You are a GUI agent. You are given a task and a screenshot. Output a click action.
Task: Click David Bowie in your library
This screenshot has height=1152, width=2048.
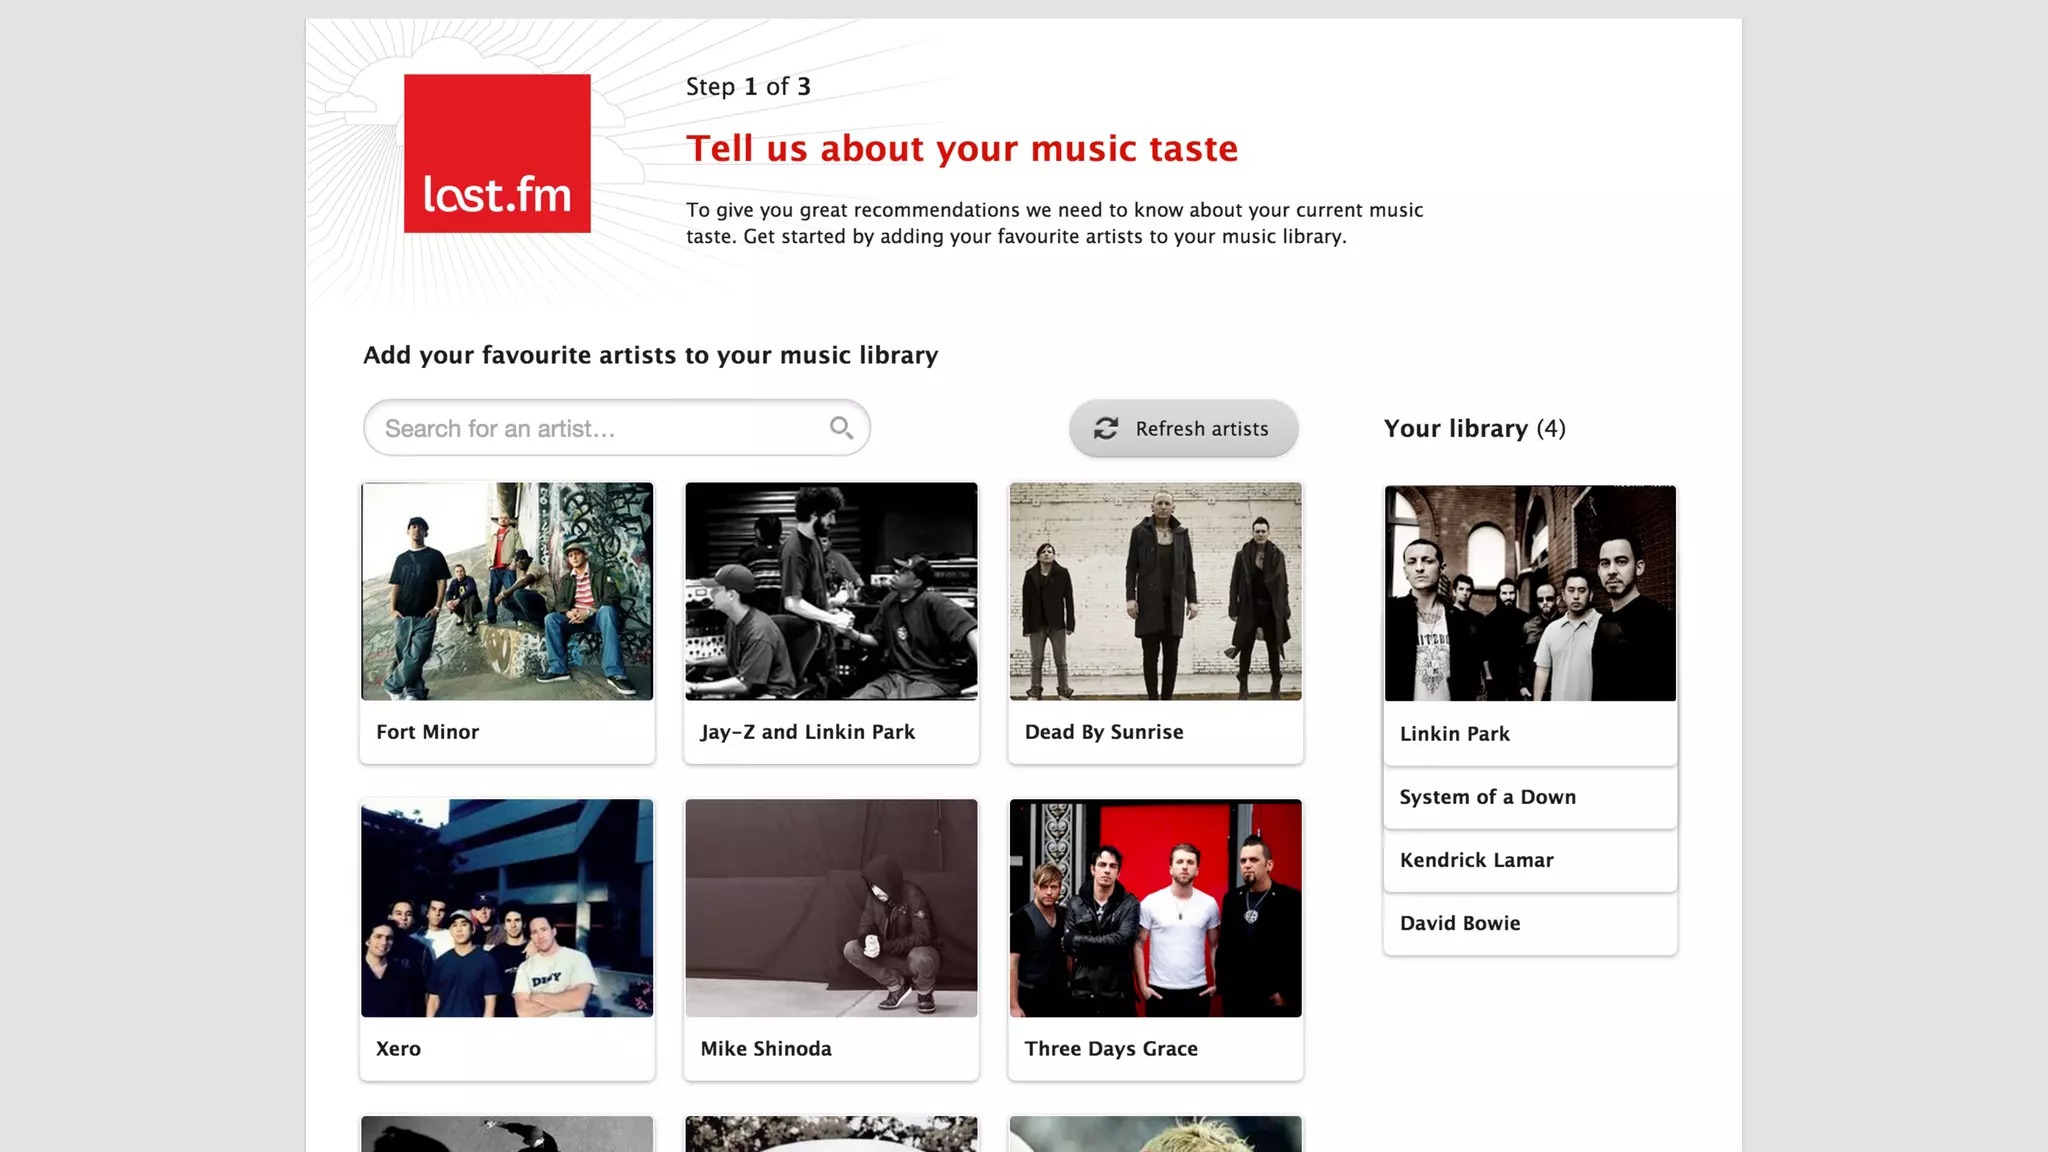1460,923
